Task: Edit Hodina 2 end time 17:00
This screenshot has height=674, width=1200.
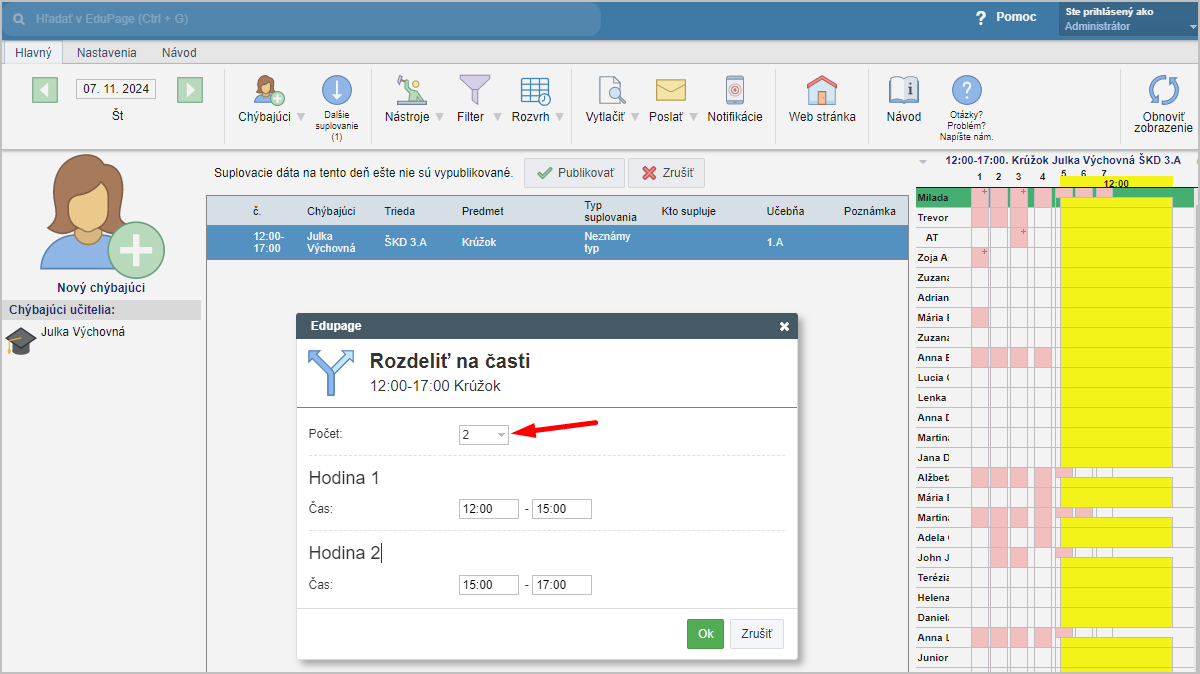Action: pos(562,585)
